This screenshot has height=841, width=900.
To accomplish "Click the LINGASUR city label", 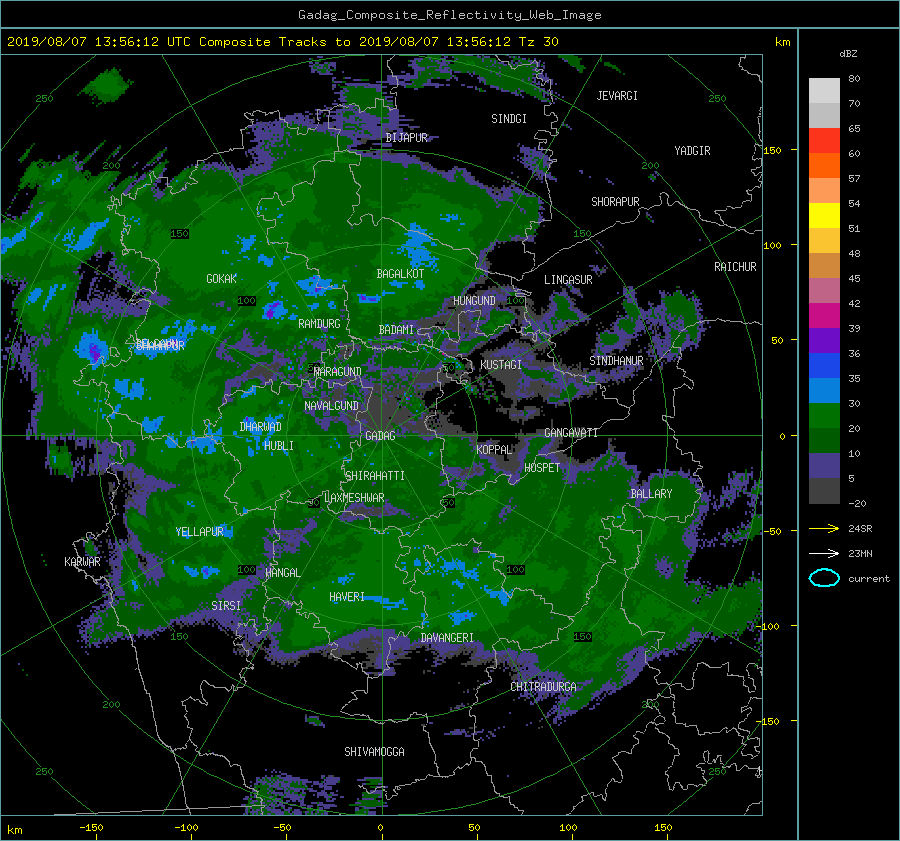I will [x=568, y=280].
